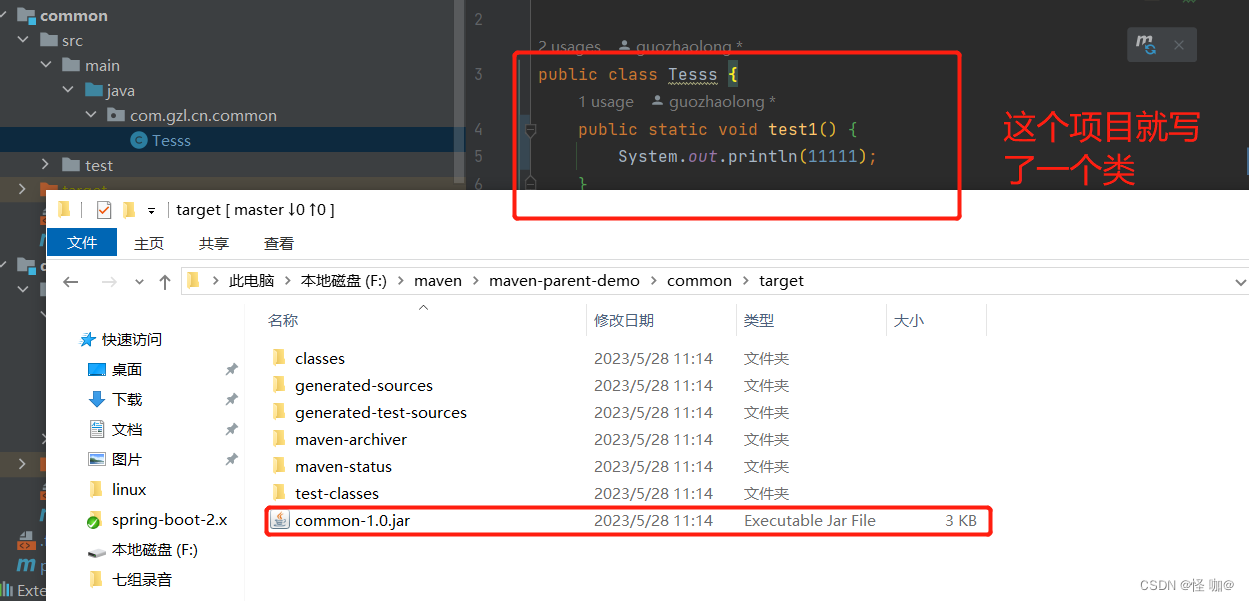Click common breadcrumb segment
The width and height of the screenshot is (1249, 601).
[x=699, y=281]
